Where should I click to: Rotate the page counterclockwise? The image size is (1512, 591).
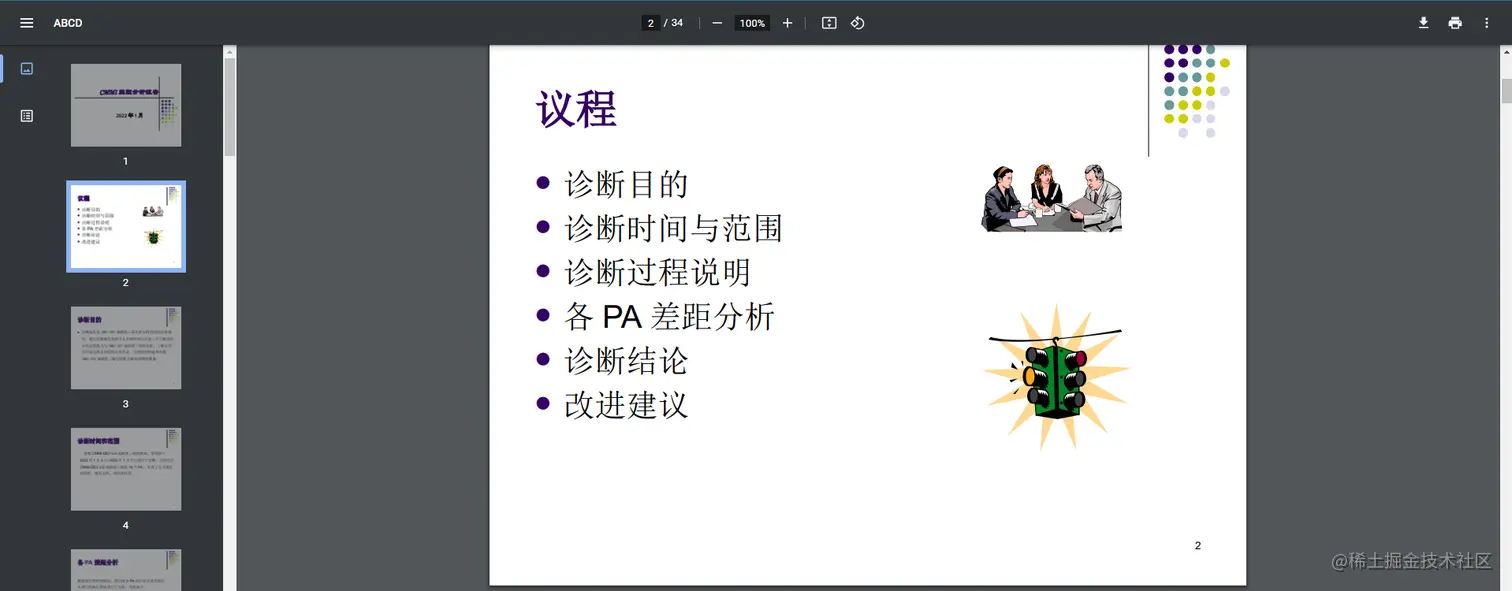[857, 22]
